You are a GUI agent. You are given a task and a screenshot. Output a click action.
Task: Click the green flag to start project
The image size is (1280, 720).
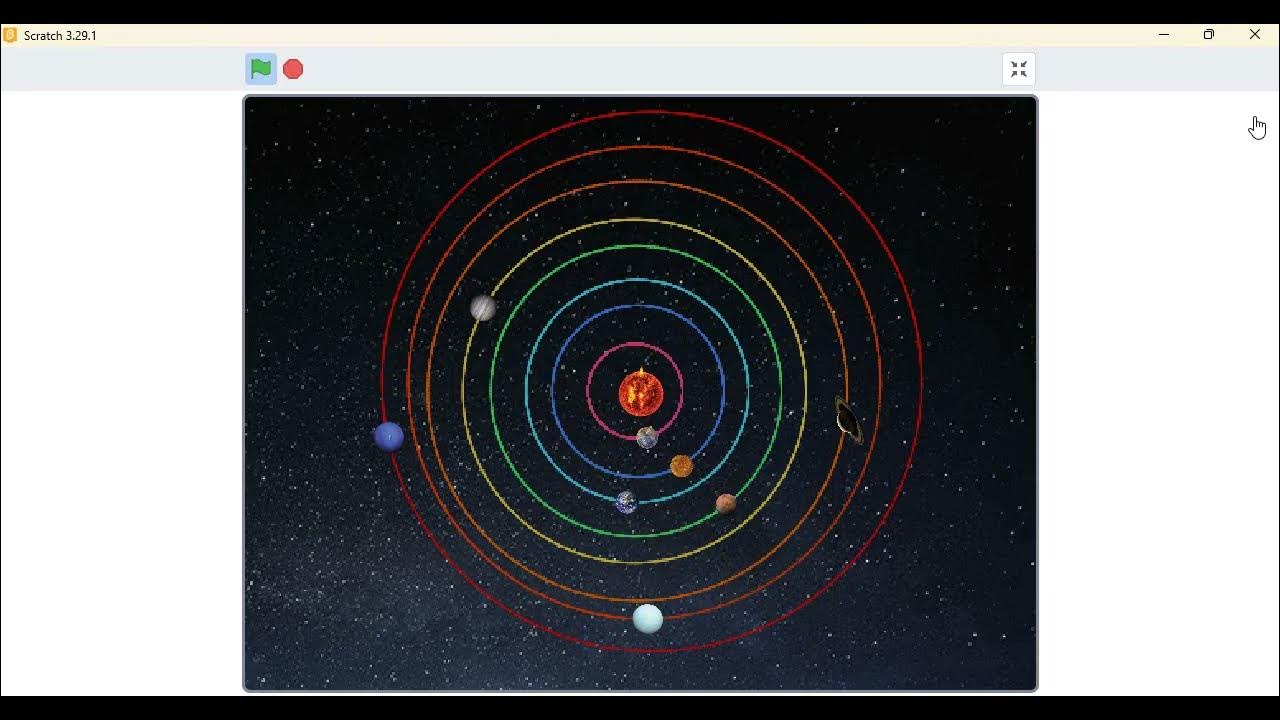261,69
